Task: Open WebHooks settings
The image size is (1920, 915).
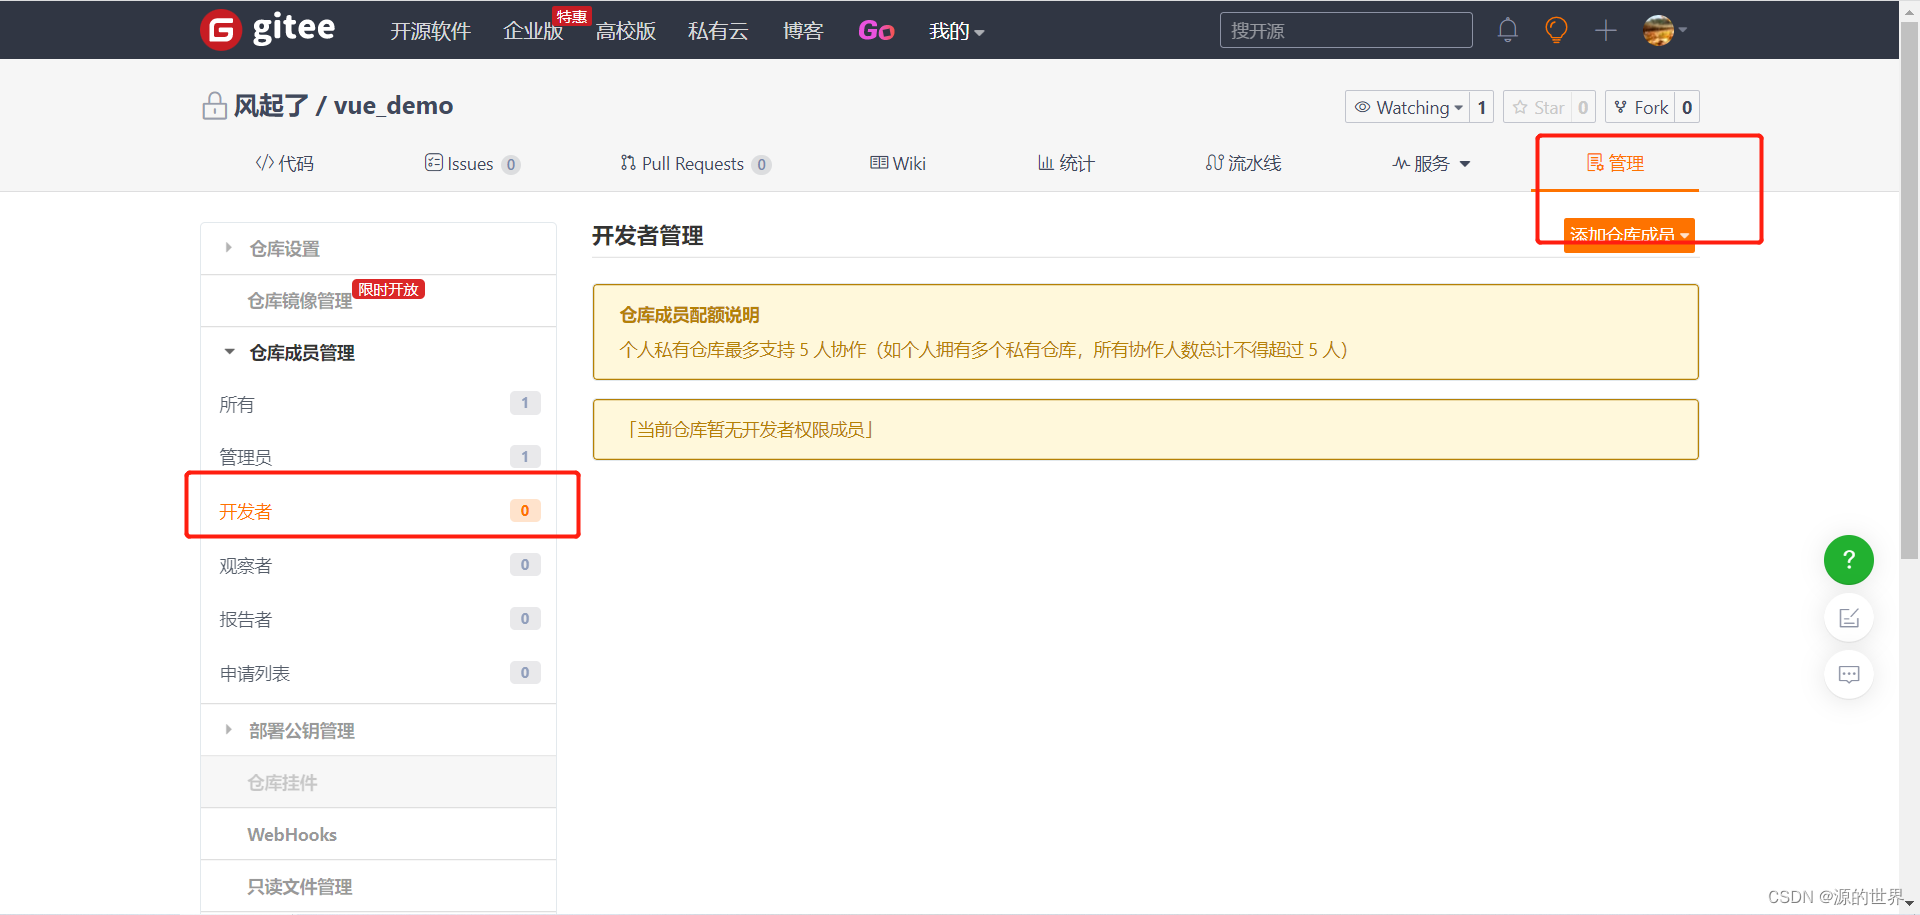Action: (x=378, y=834)
